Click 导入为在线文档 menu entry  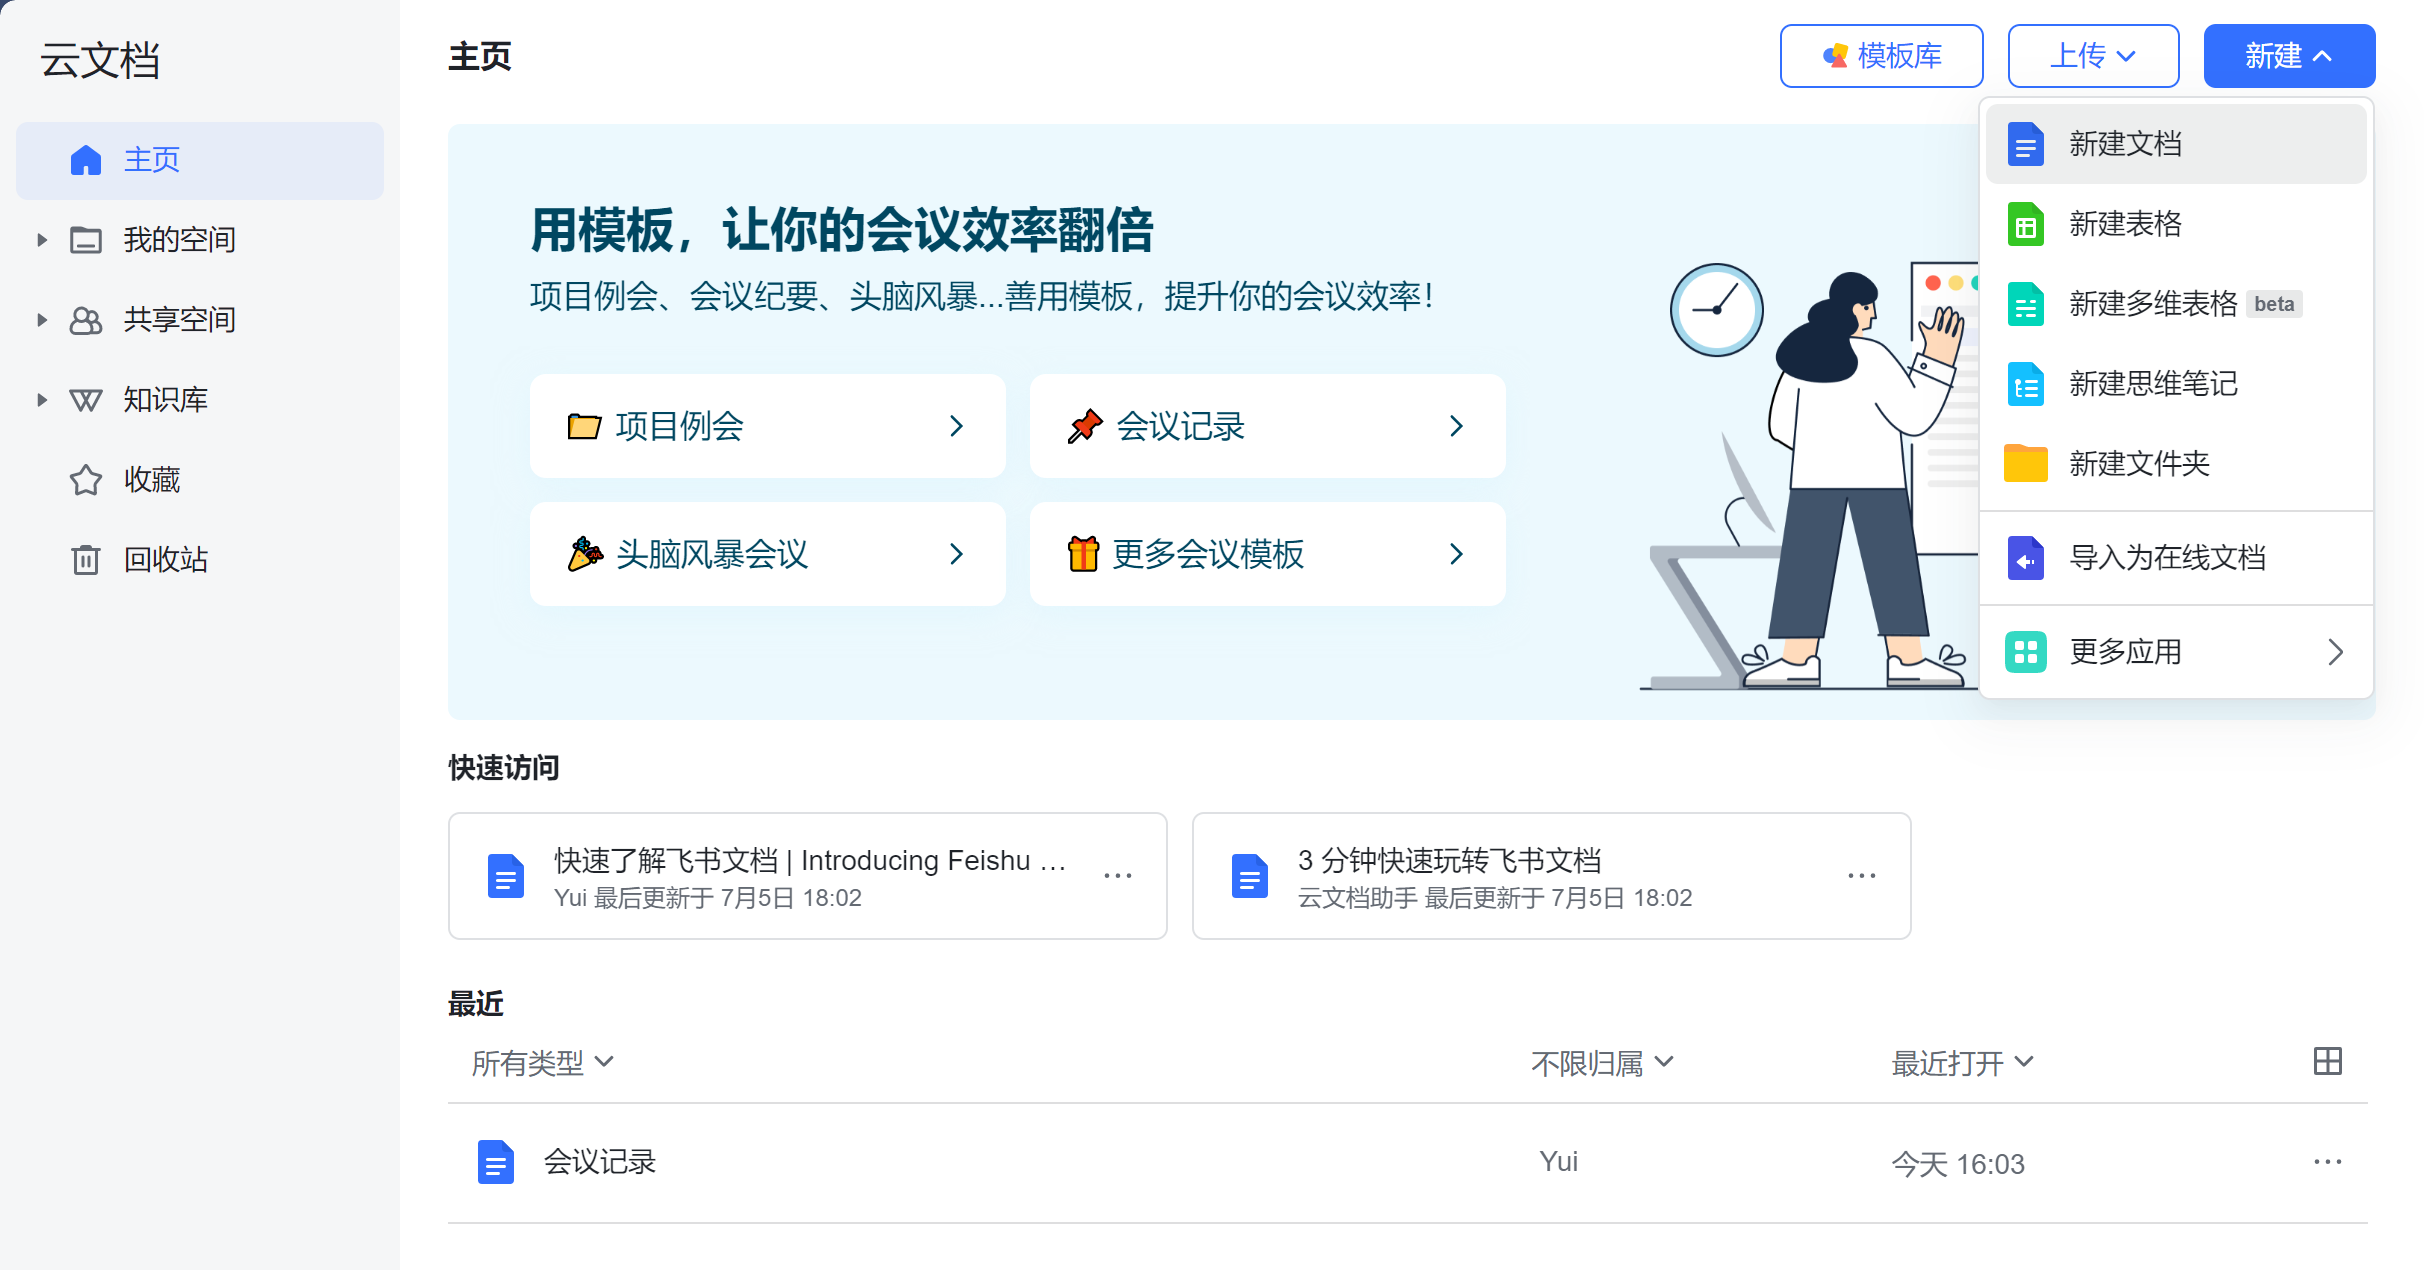[x=2166, y=558]
